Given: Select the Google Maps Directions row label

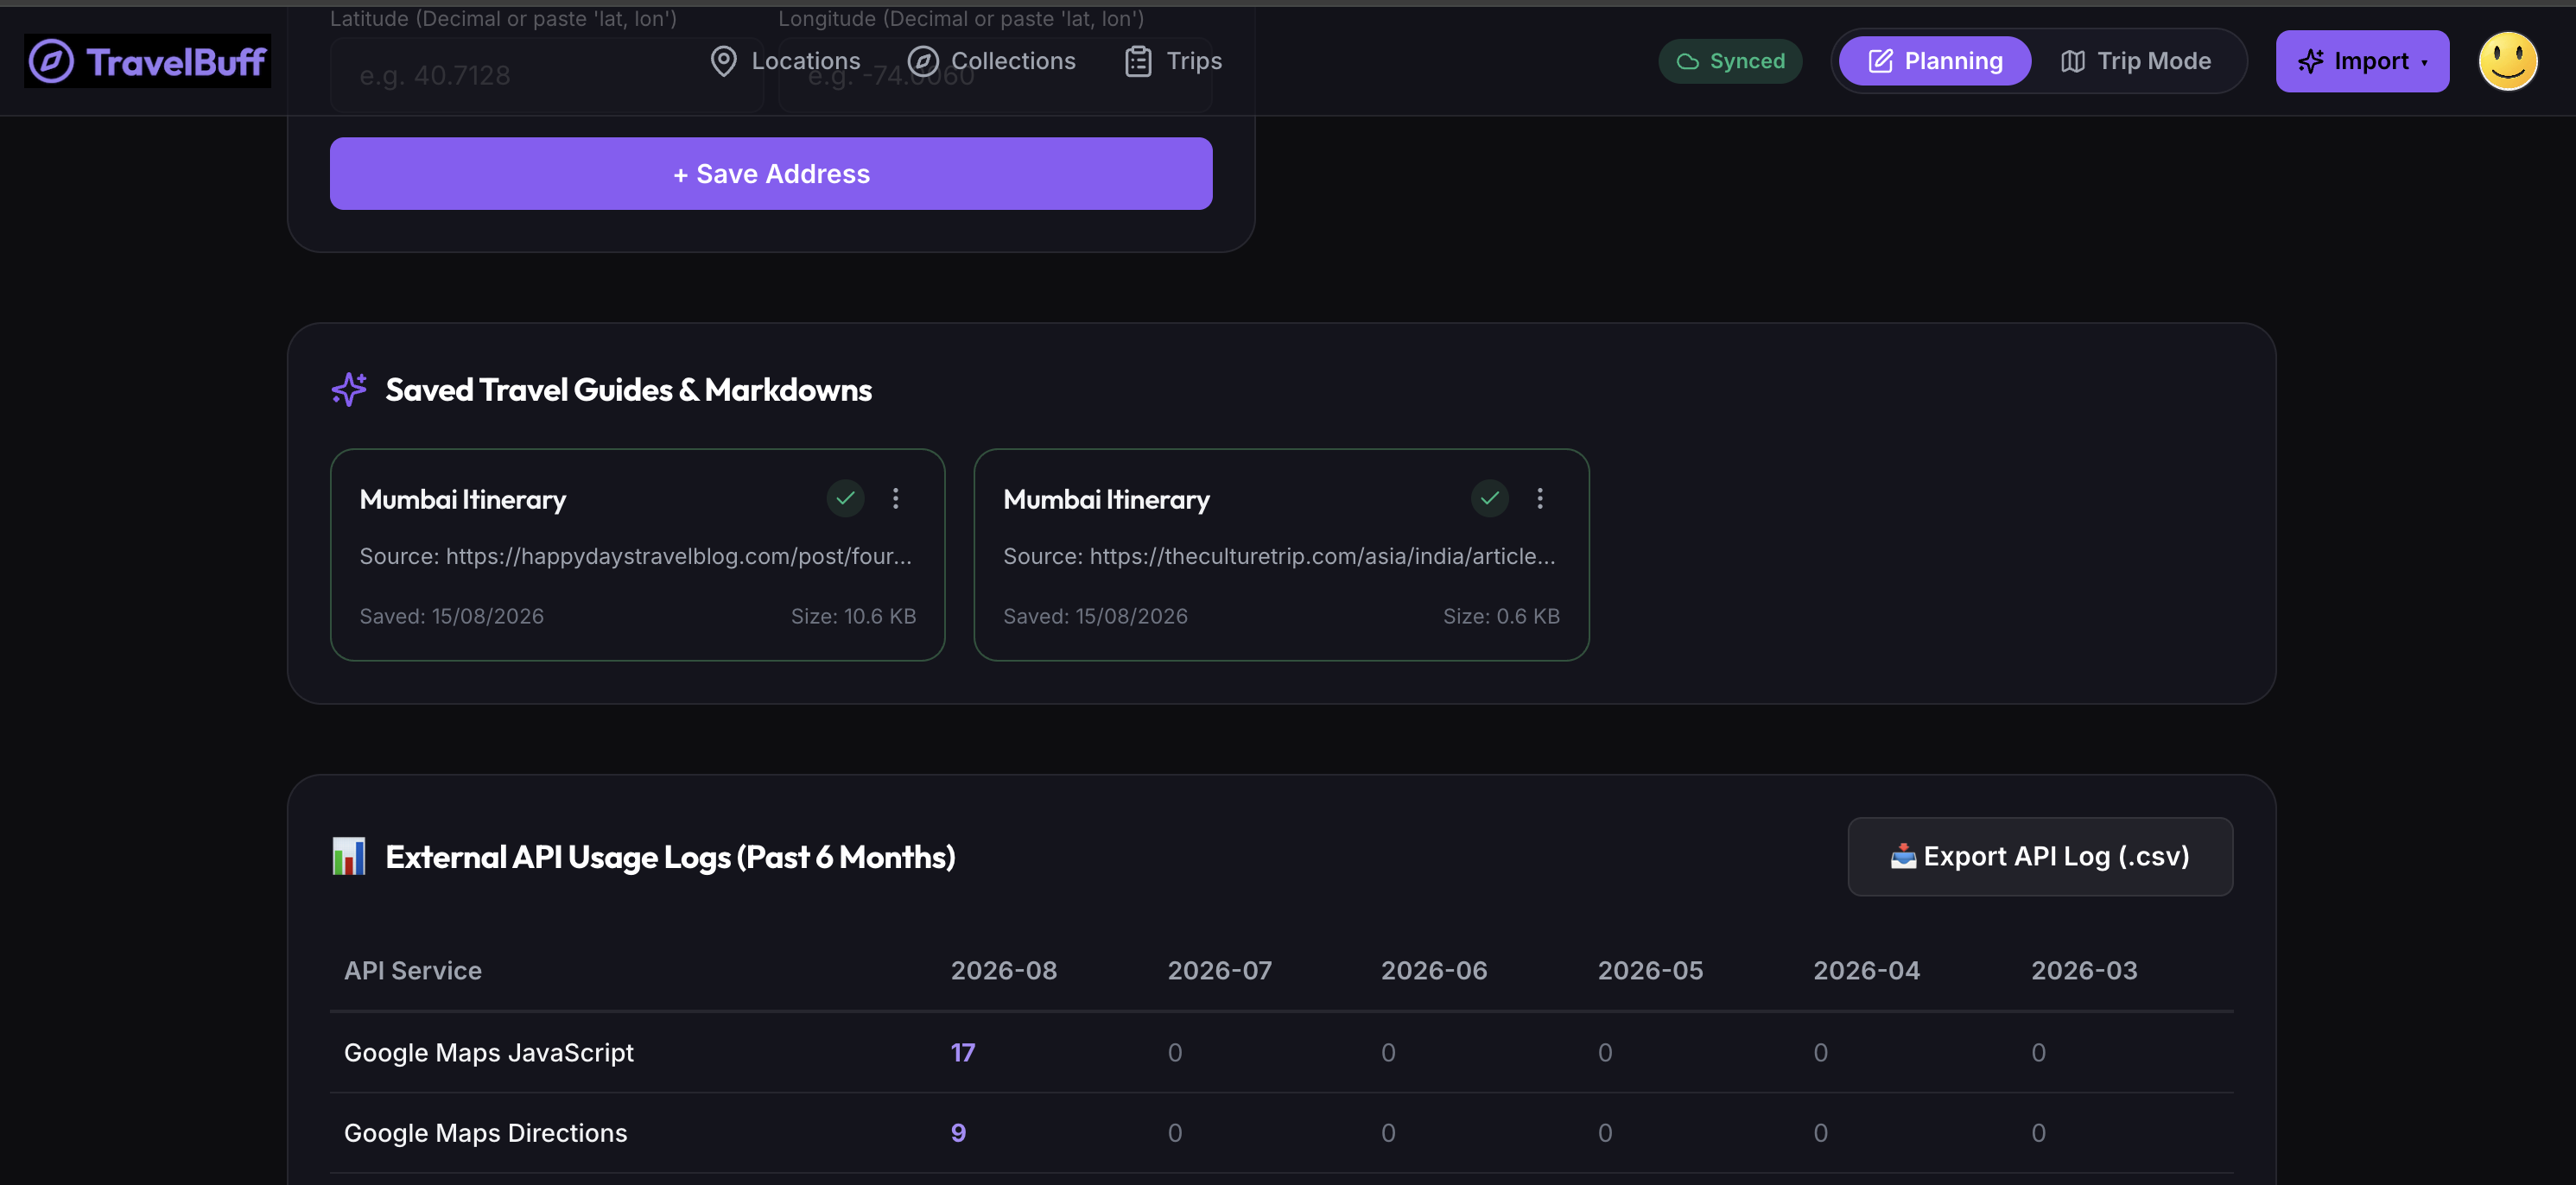Looking at the screenshot, I should [x=486, y=1132].
